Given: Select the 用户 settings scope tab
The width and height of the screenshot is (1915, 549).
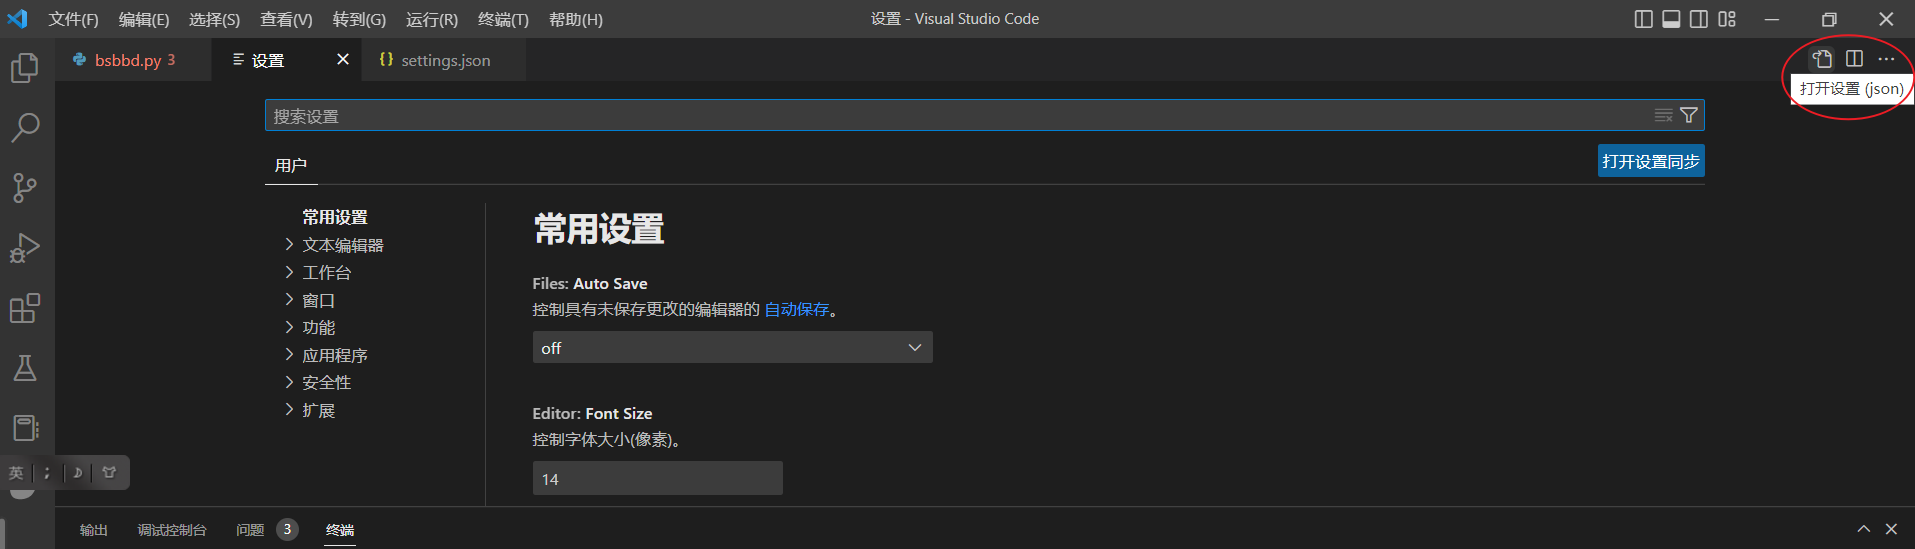Looking at the screenshot, I should point(291,165).
